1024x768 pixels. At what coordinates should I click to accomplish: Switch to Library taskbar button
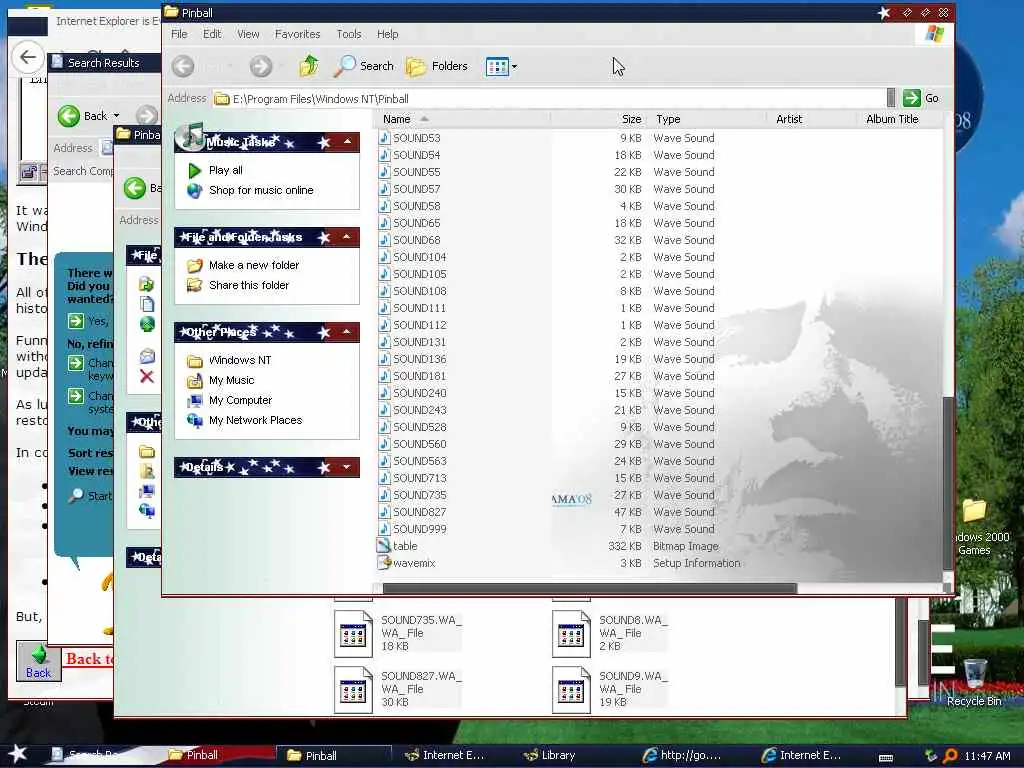pyautogui.click(x=550, y=755)
